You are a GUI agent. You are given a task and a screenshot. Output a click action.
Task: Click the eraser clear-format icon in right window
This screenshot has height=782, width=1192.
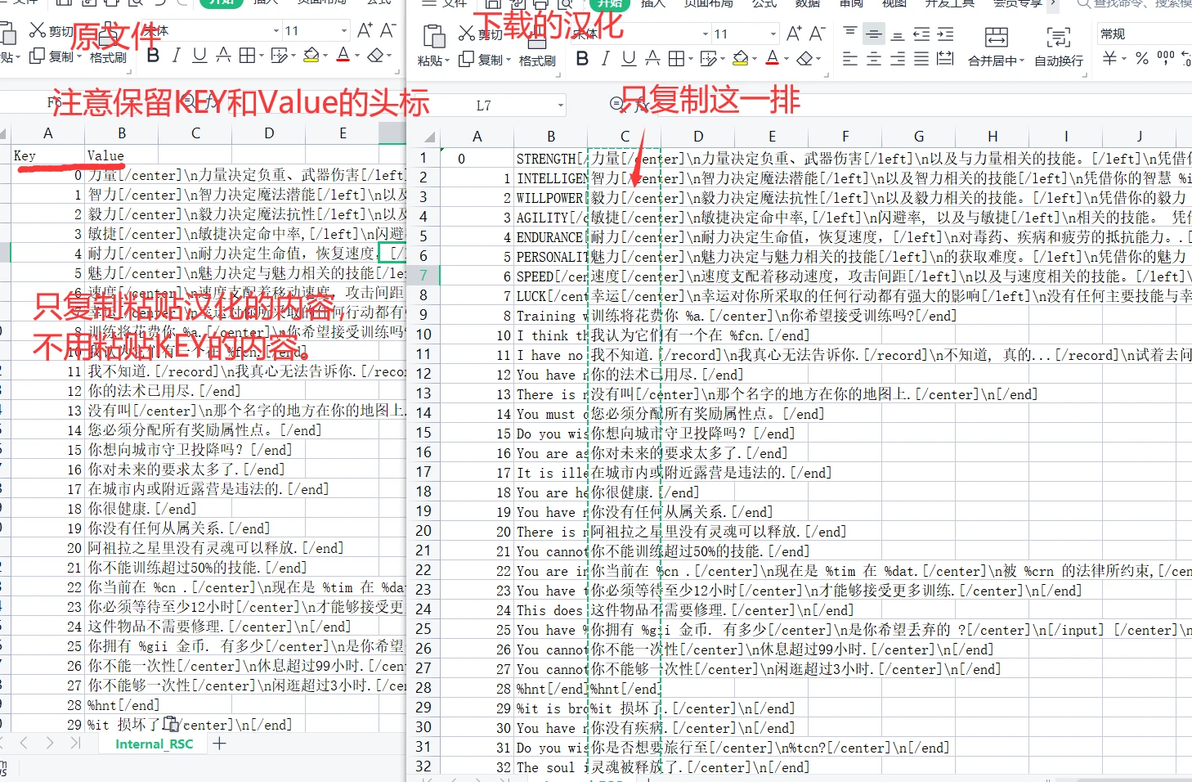(x=804, y=59)
